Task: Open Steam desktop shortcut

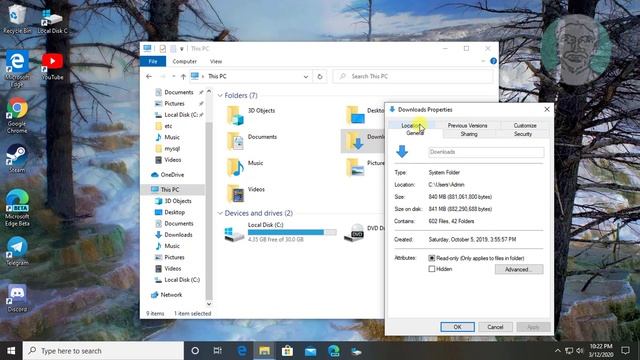Action: click(x=17, y=158)
